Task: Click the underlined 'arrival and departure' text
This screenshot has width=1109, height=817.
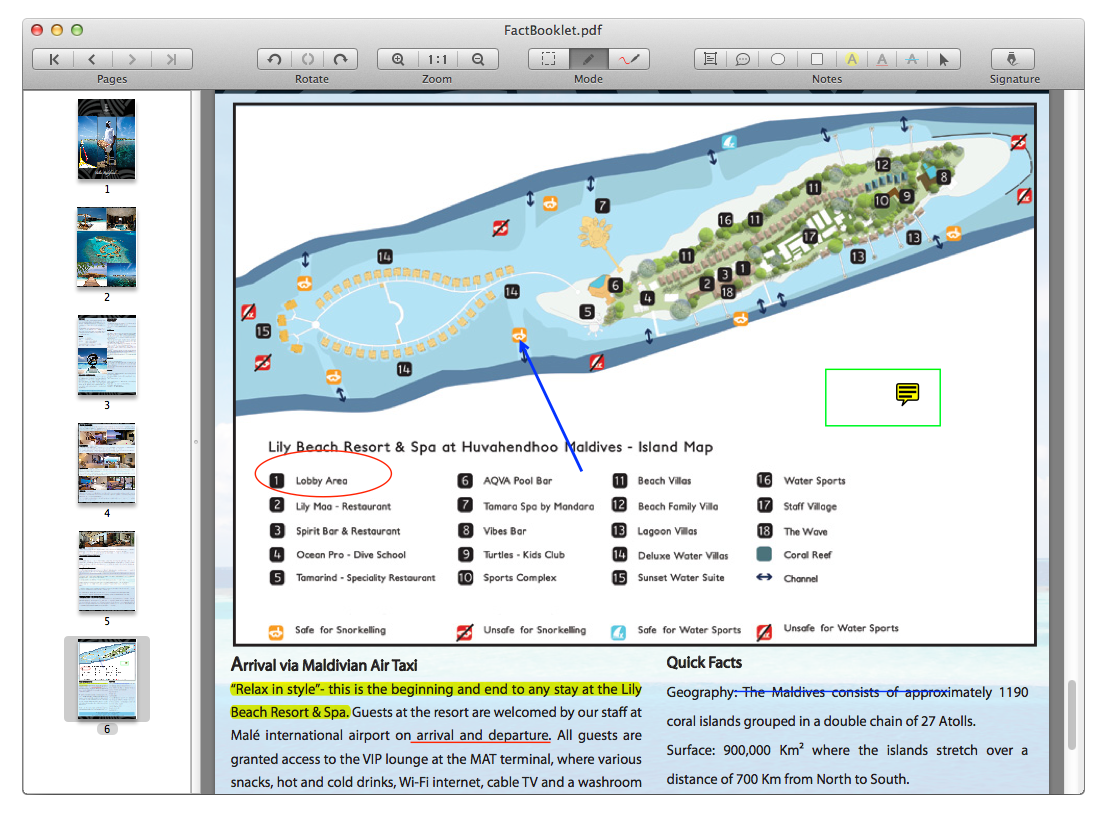Action: click(482, 736)
